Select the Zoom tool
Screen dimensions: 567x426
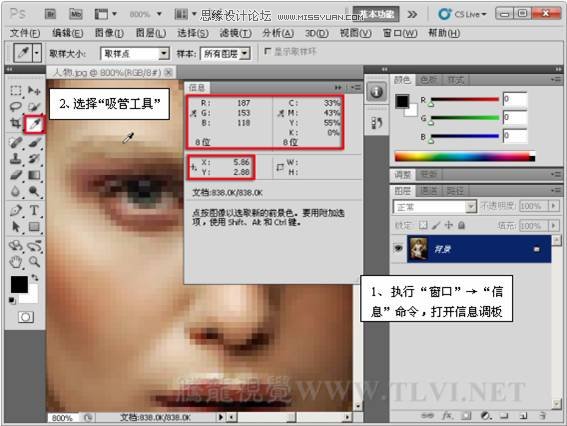pos(34,261)
